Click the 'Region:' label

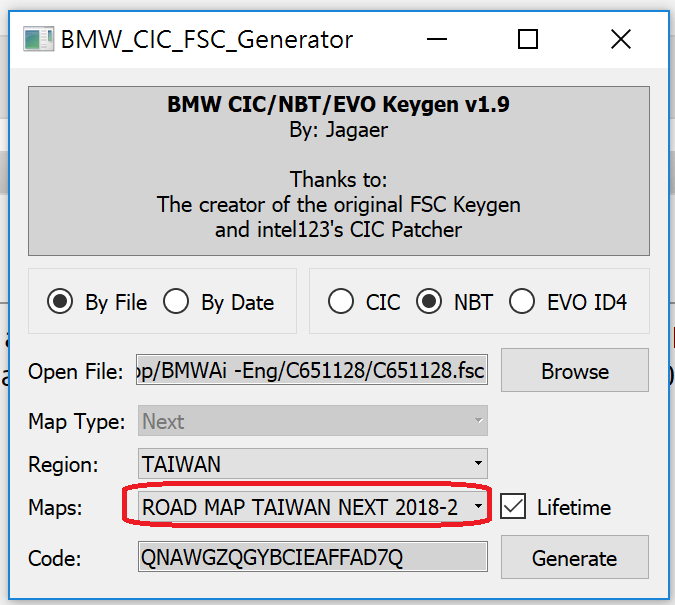(63, 465)
